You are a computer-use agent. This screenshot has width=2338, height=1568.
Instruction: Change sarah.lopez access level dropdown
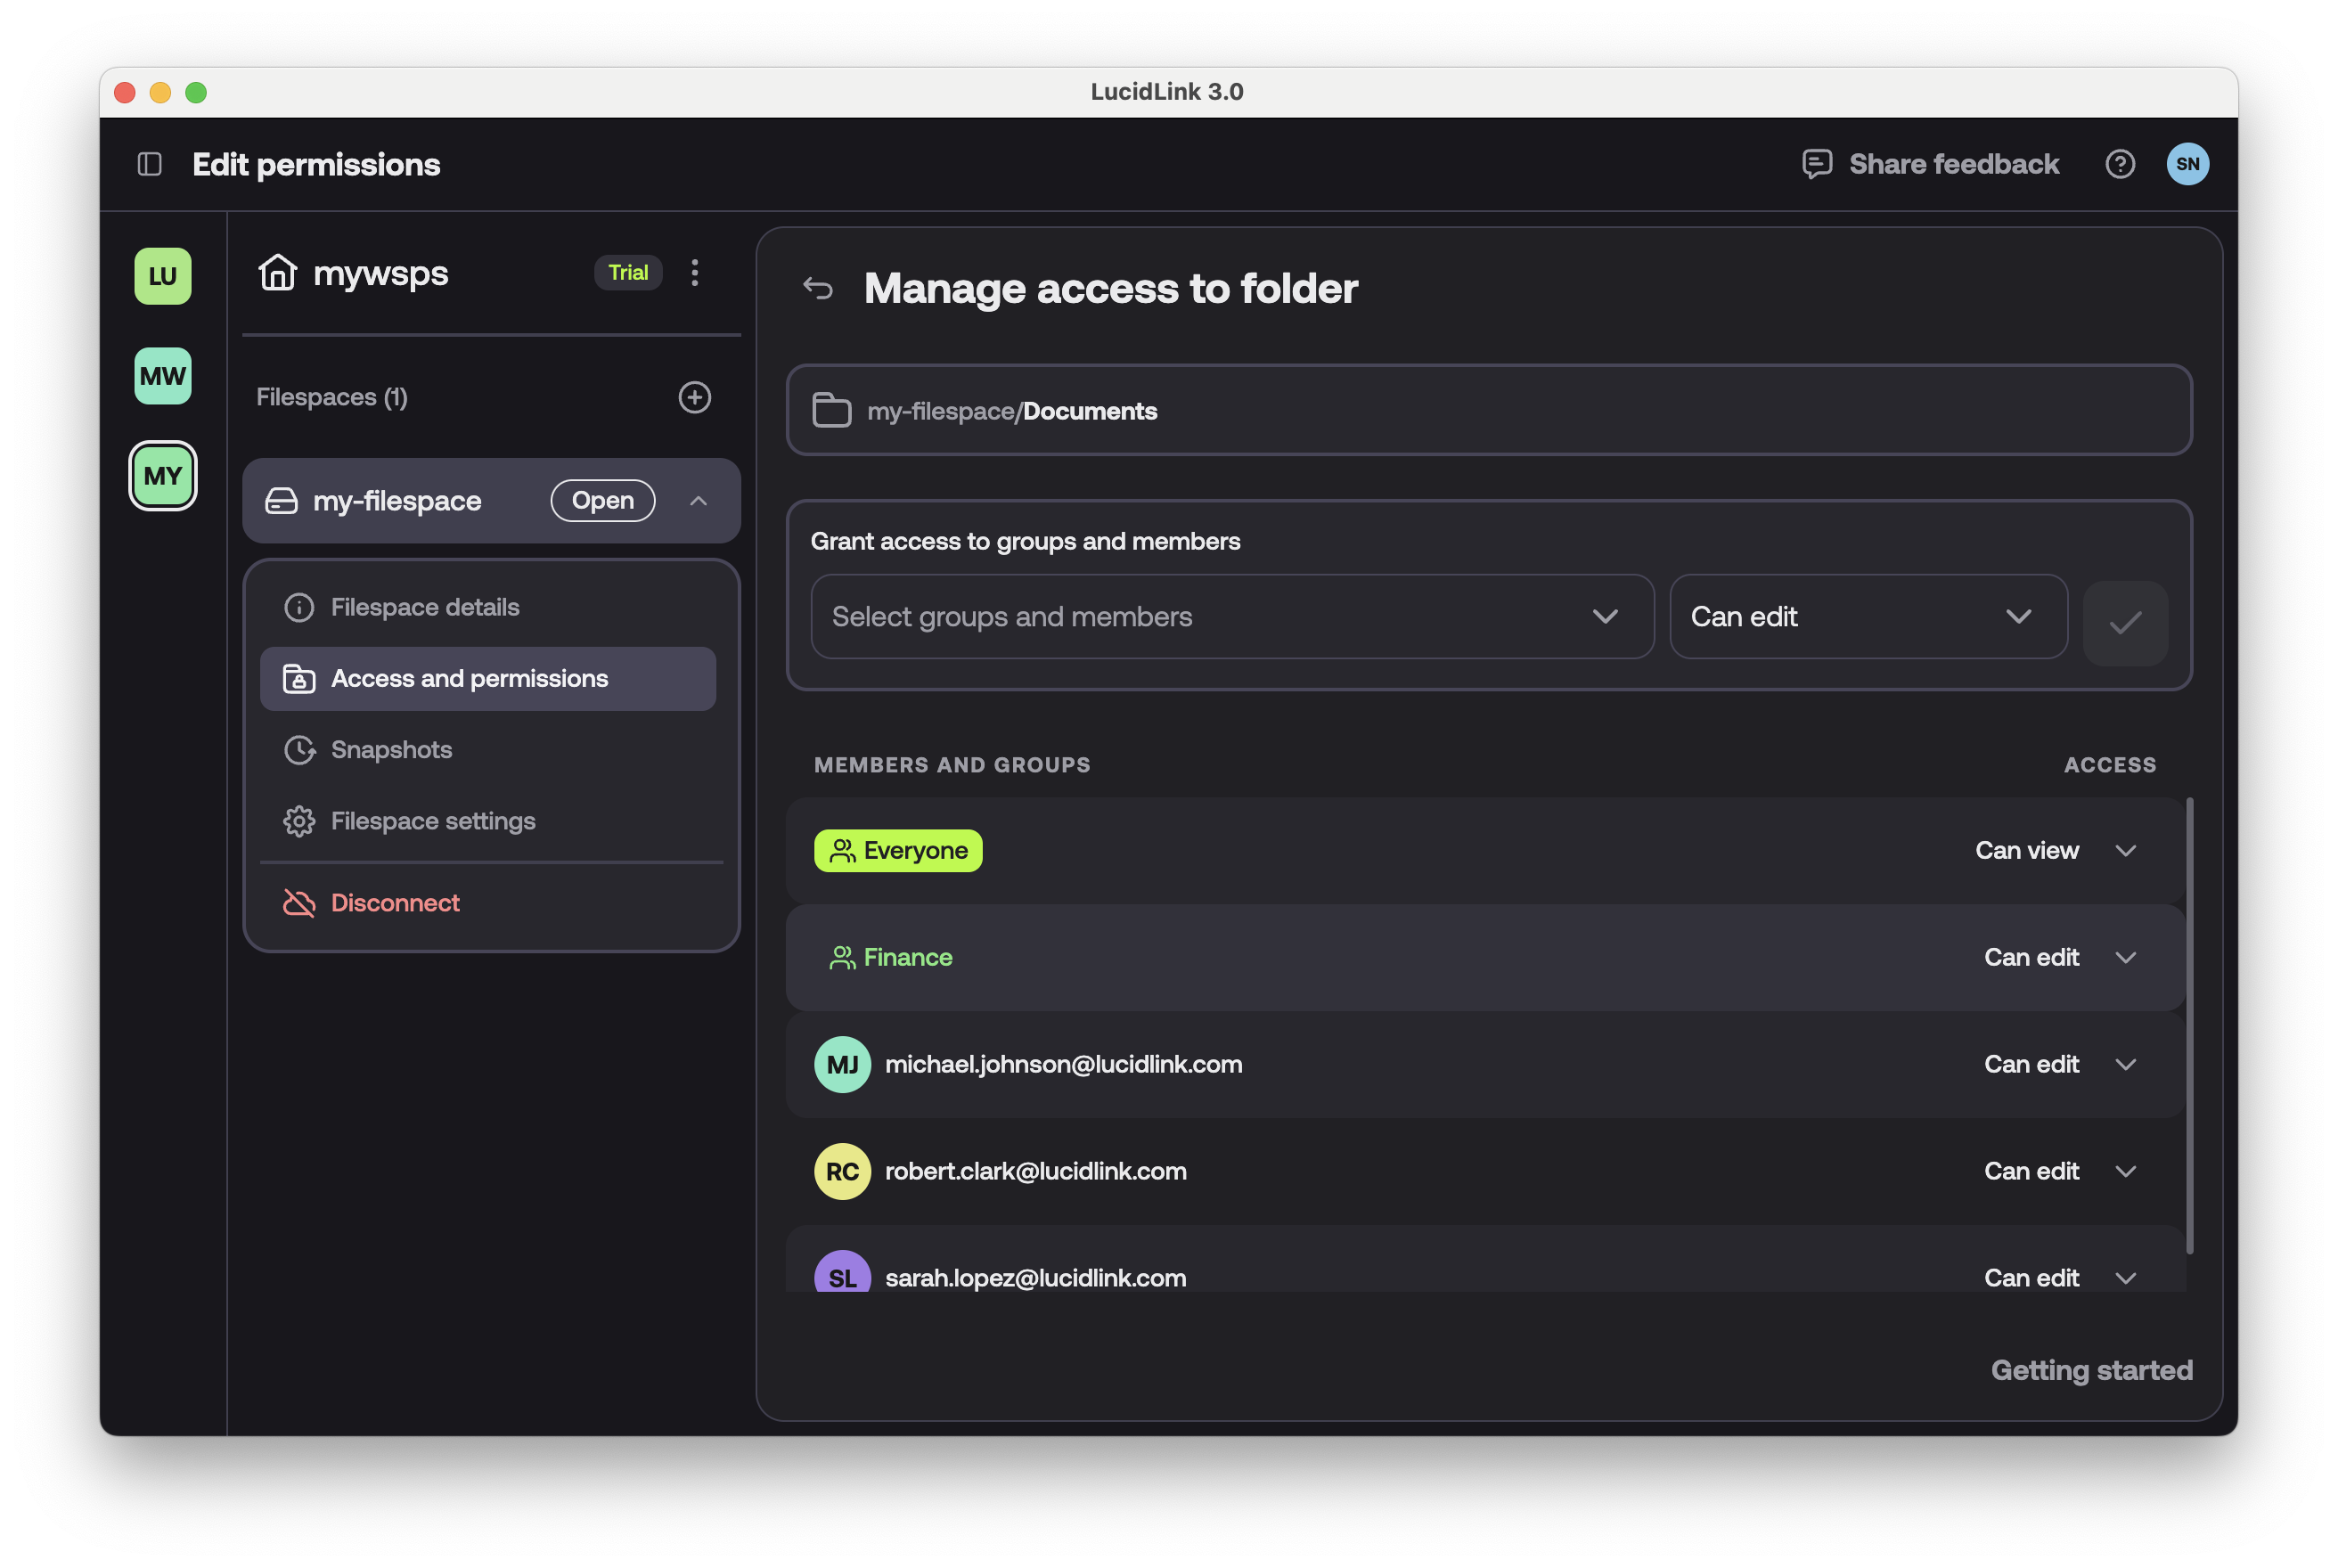tap(2060, 1278)
